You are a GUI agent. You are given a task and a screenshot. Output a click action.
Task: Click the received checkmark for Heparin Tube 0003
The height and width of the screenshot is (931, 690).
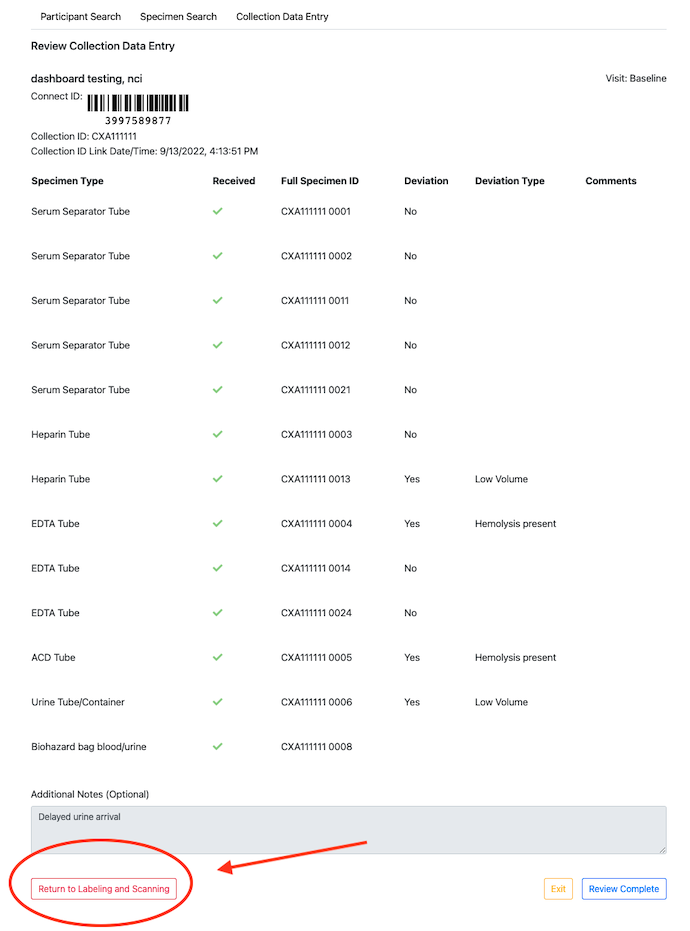click(x=217, y=435)
